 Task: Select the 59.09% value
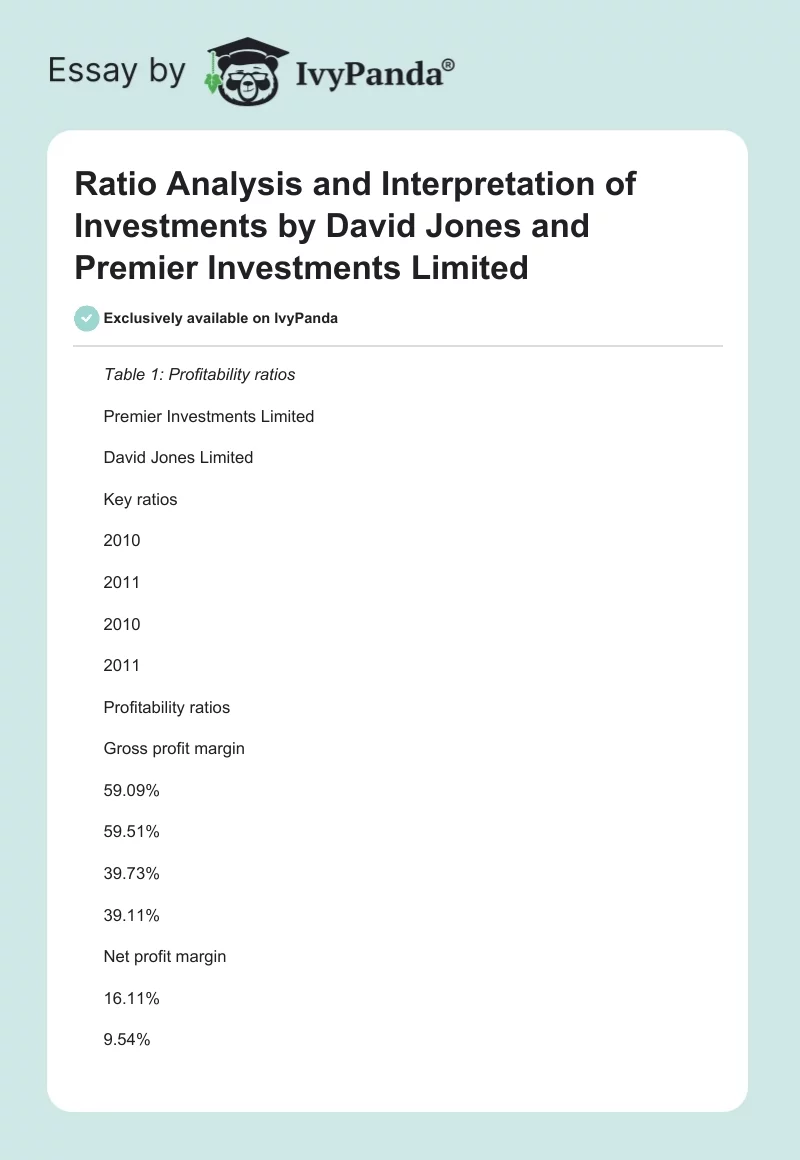click(132, 790)
